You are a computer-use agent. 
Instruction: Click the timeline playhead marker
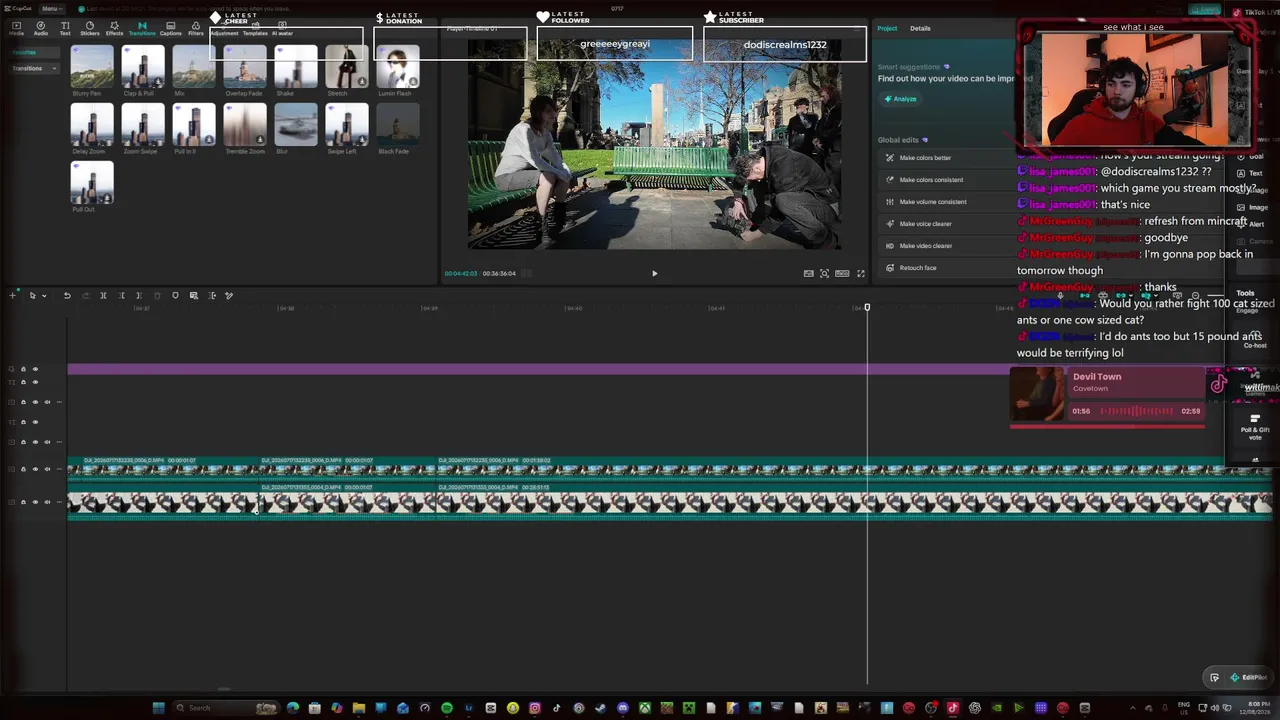click(867, 307)
